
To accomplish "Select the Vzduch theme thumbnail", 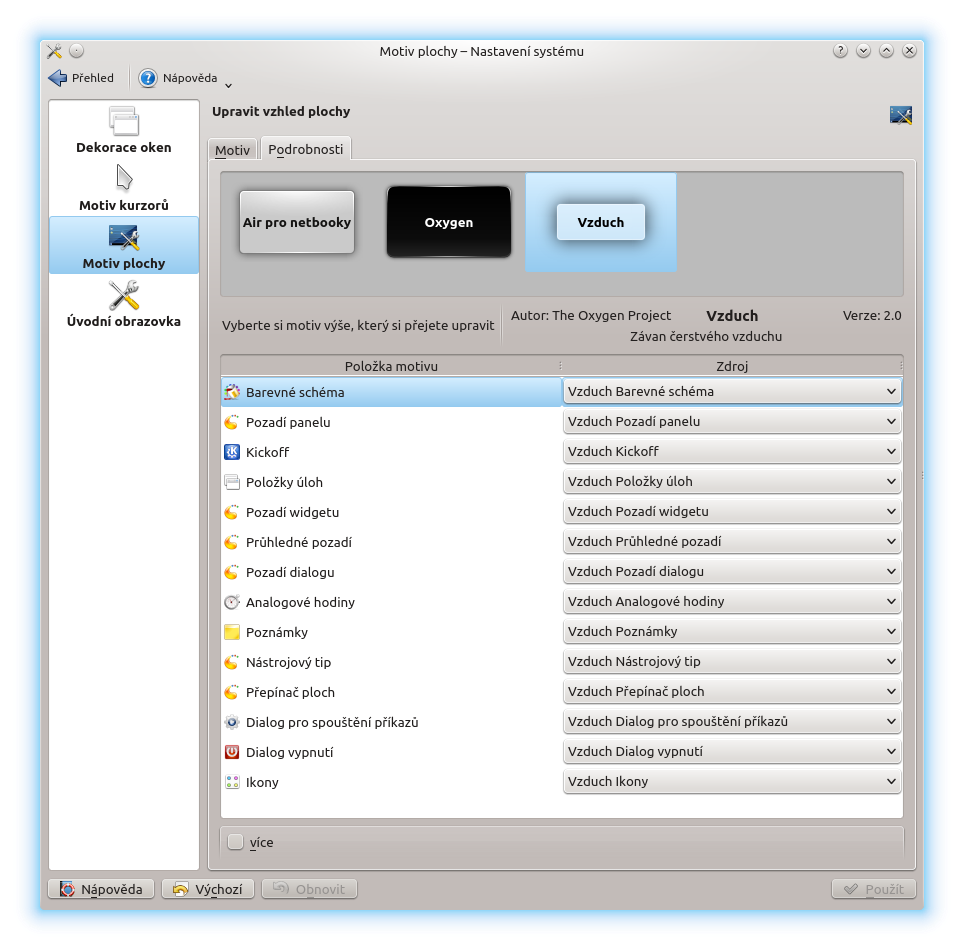I will point(601,222).
